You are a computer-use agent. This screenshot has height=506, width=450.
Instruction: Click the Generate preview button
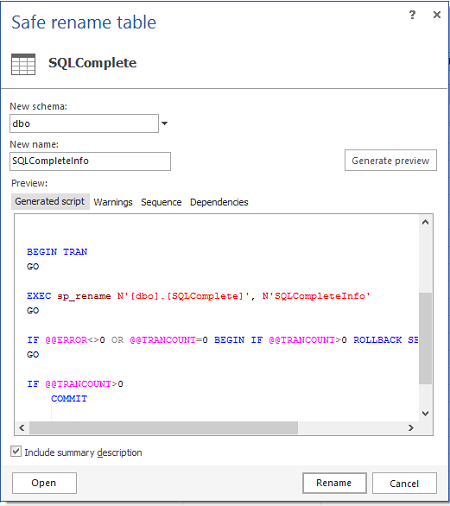point(390,160)
